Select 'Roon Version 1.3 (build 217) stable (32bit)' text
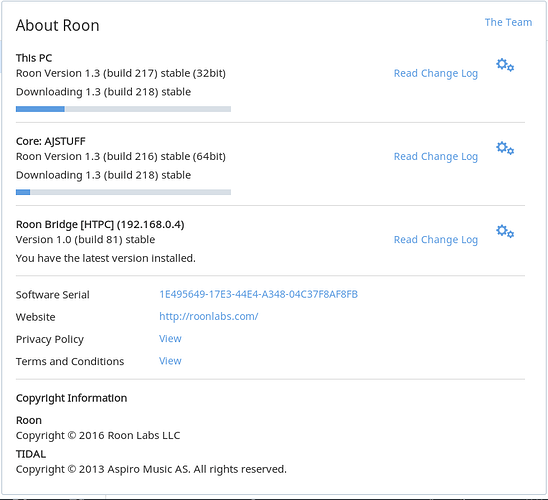This screenshot has width=548, height=500. tap(121, 74)
